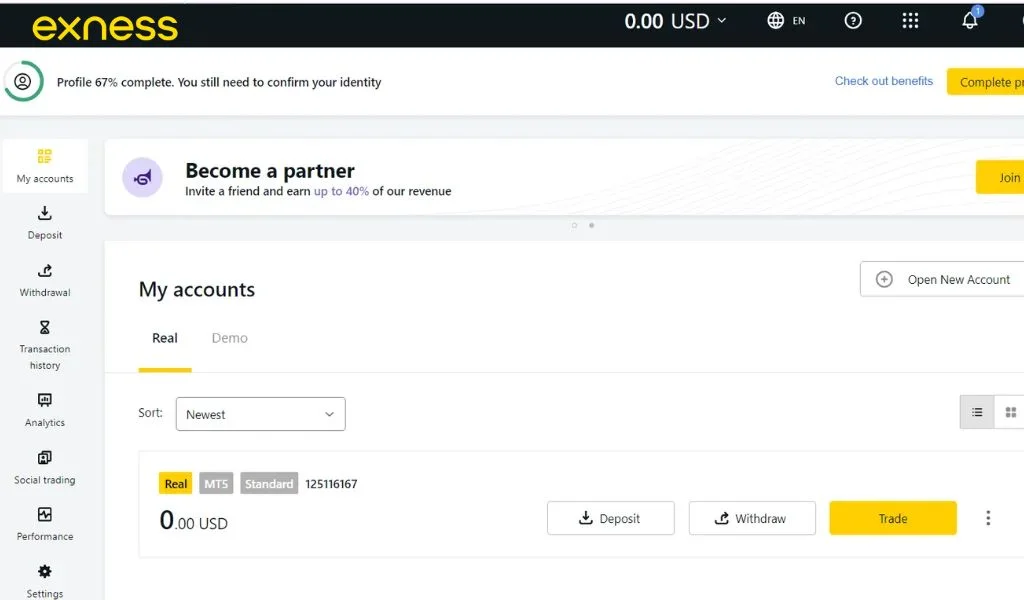Click the help question mark icon

[x=853, y=21]
